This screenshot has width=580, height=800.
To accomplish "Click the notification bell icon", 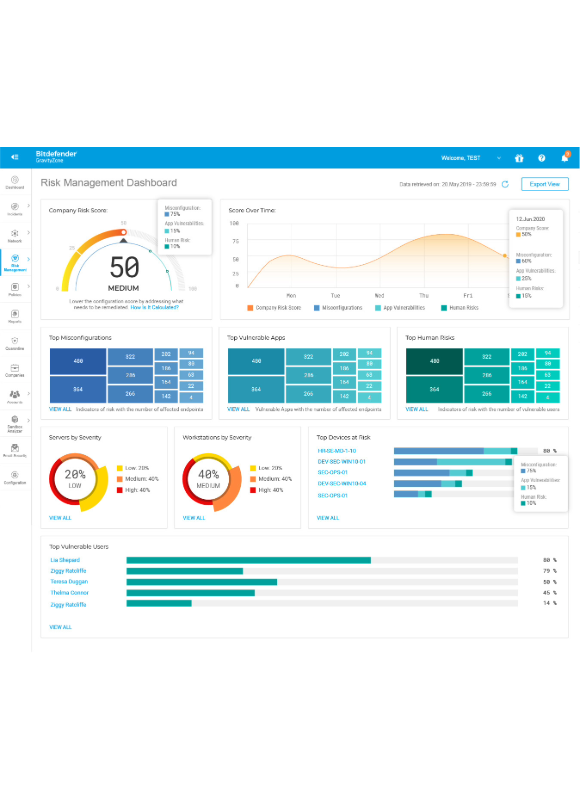I will tap(565, 158).
